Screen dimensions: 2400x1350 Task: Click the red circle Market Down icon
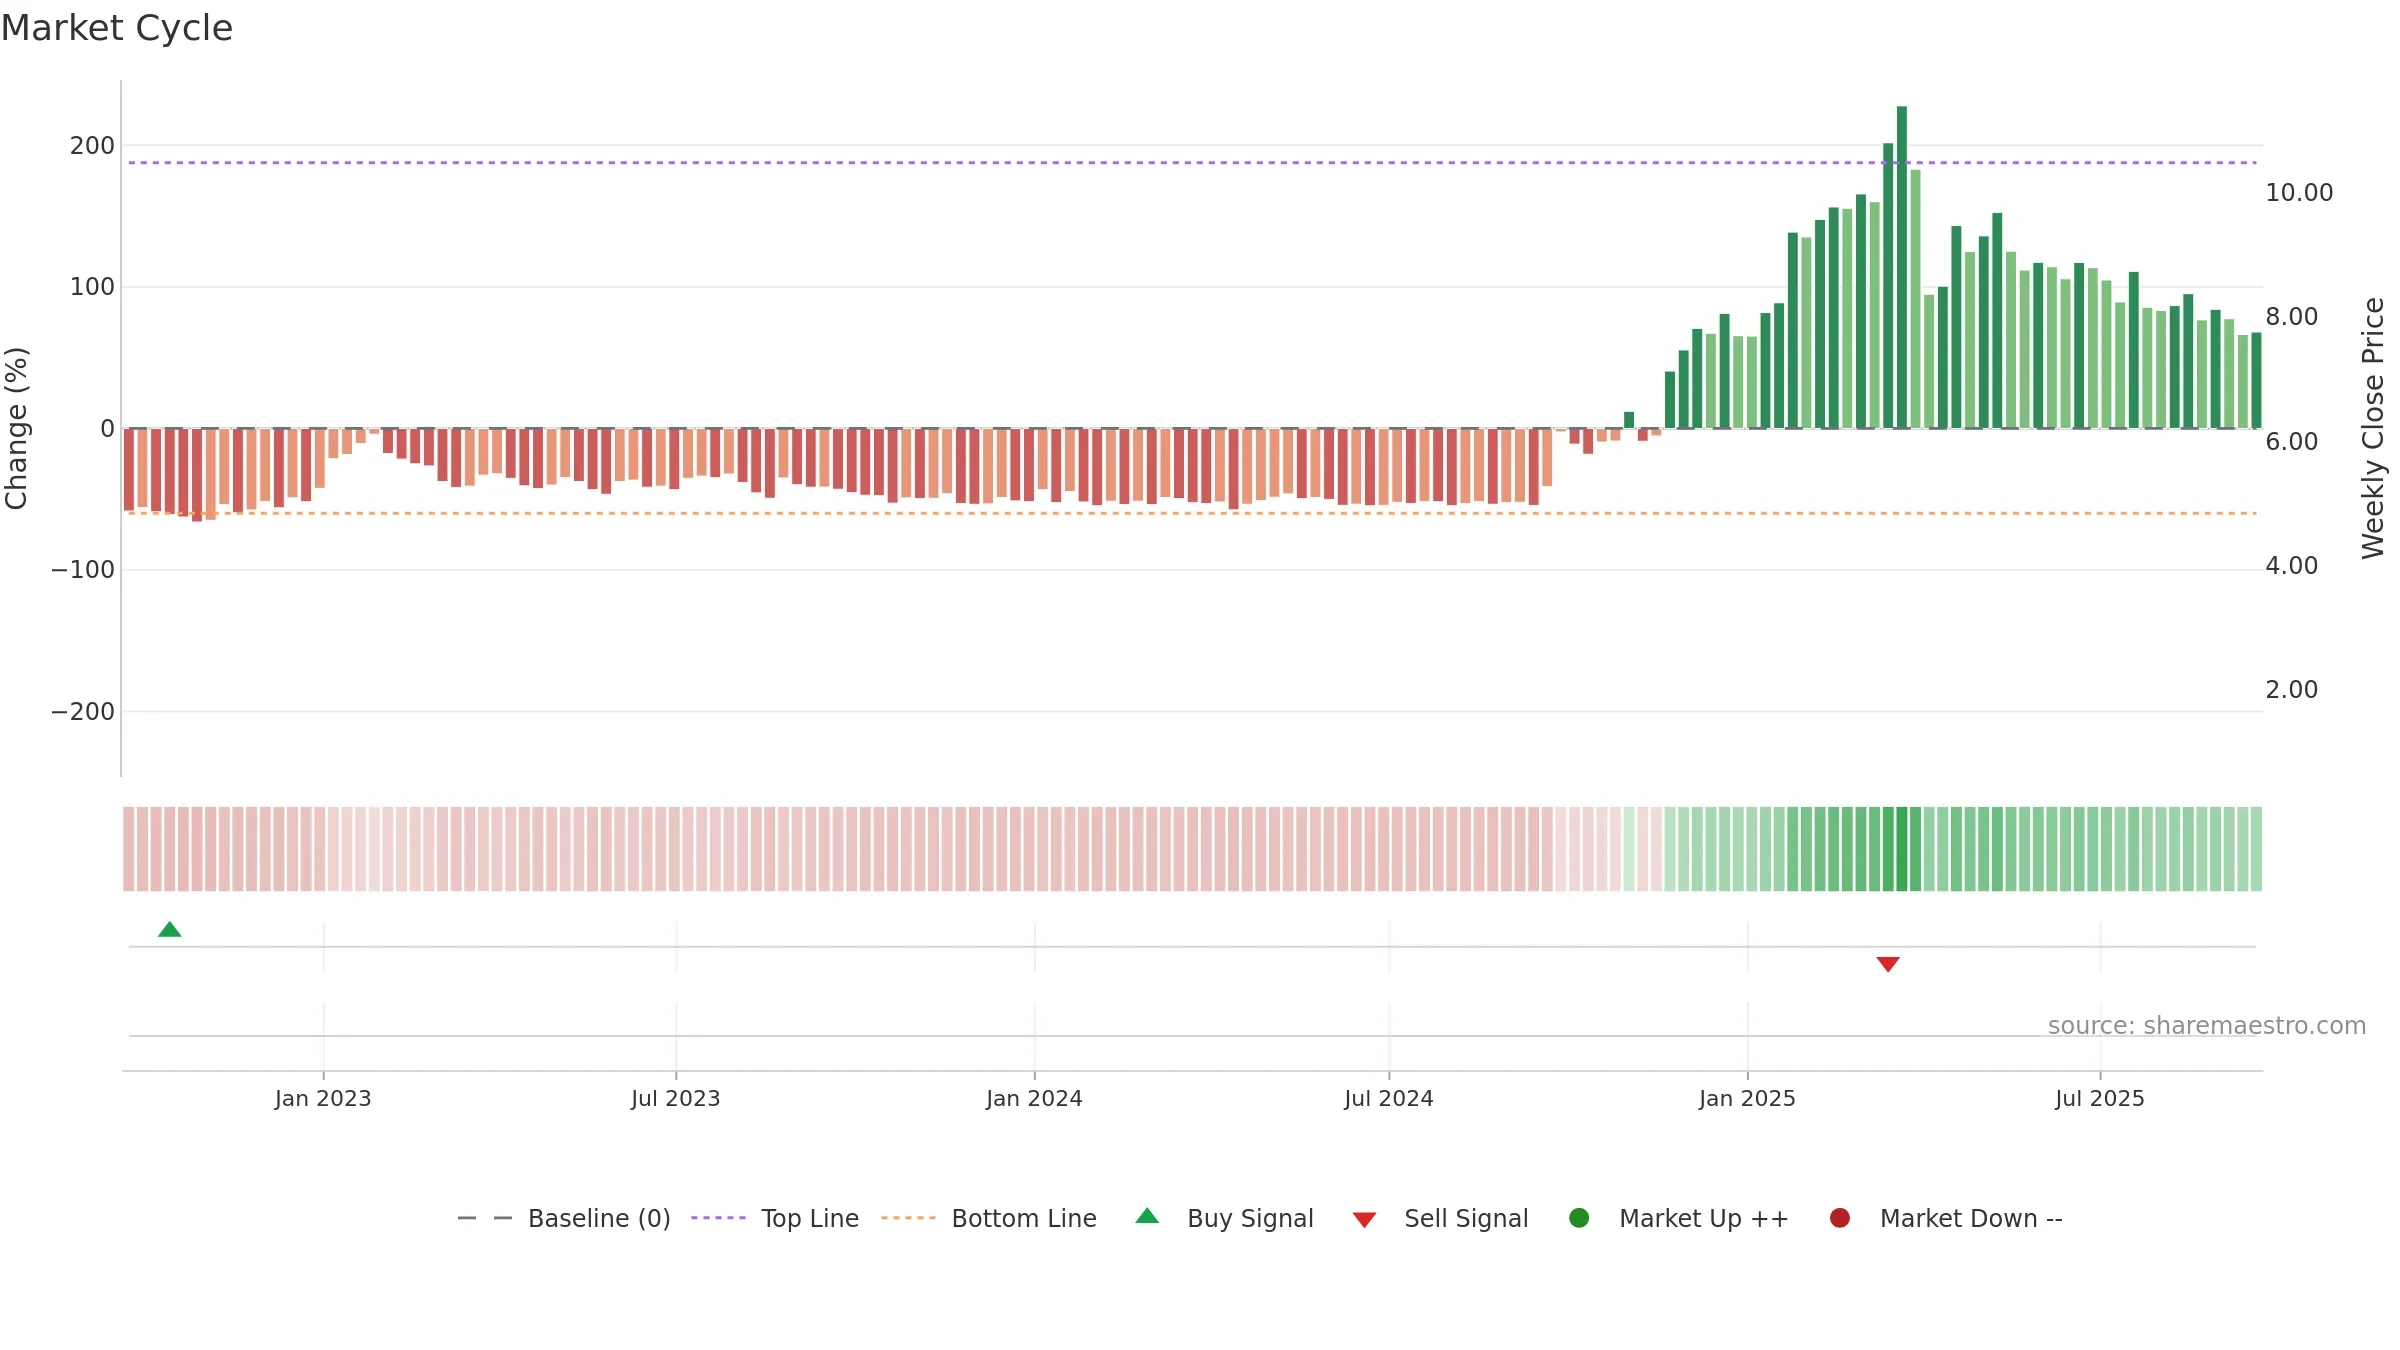click(x=1839, y=1218)
